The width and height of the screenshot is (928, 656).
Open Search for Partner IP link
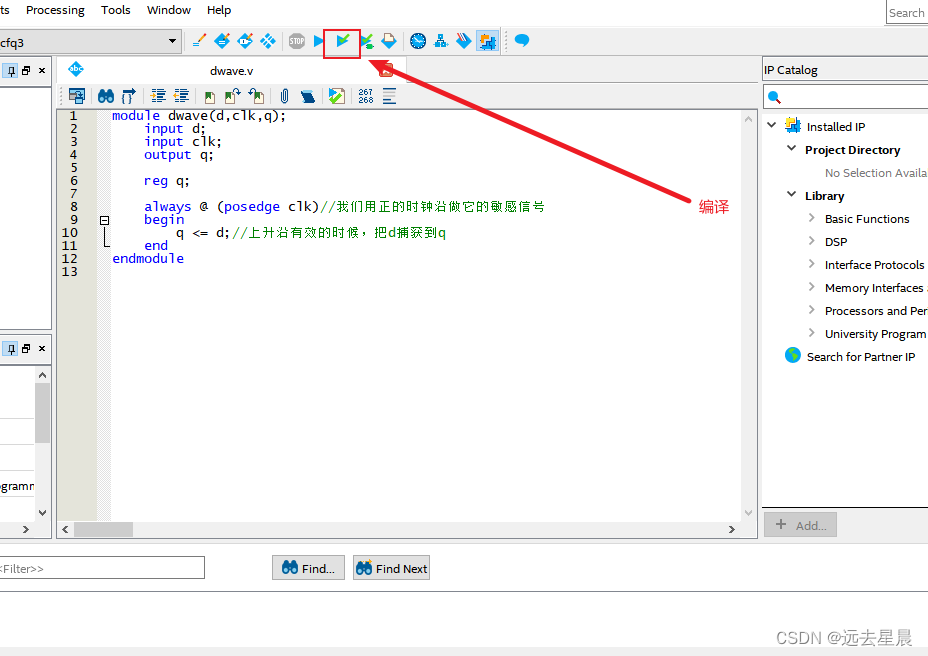coord(861,356)
